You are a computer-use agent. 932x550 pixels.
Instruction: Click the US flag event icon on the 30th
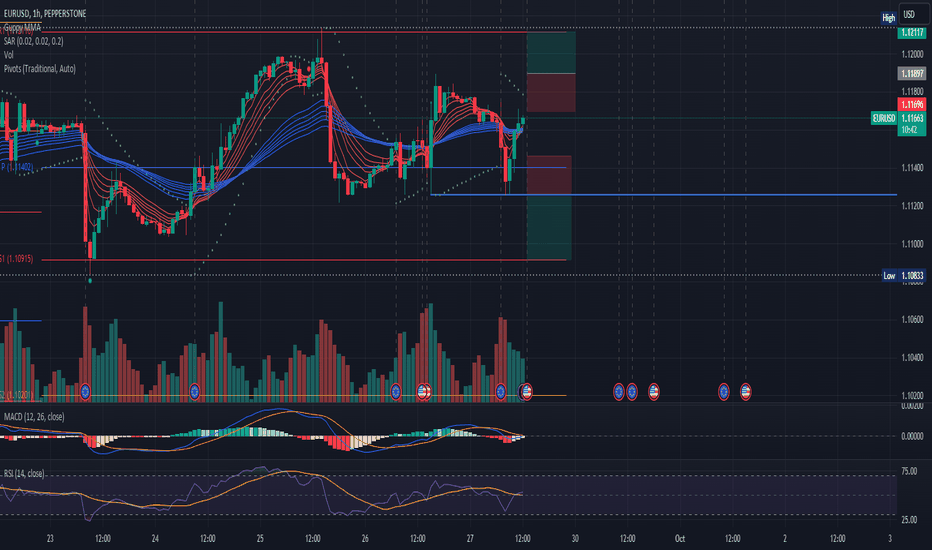pyautogui.click(x=653, y=391)
